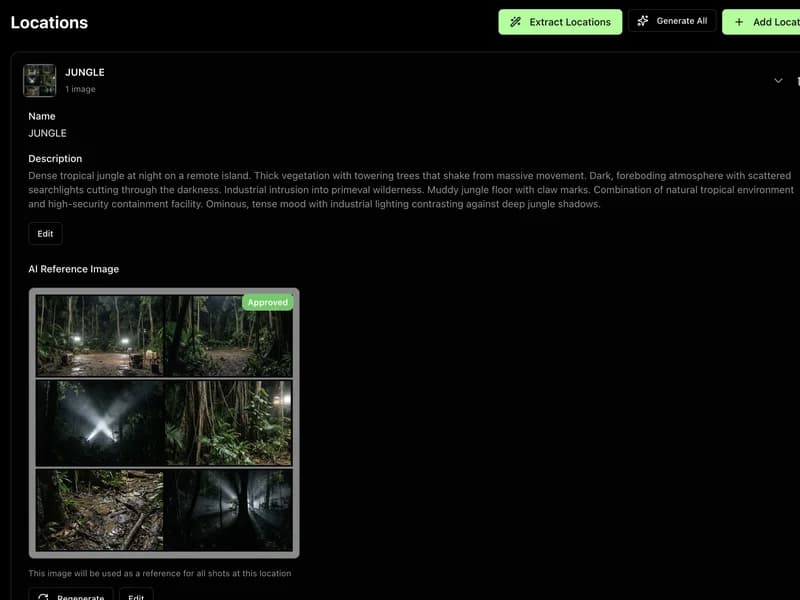Click the Name field label
The height and width of the screenshot is (600, 800).
42,116
